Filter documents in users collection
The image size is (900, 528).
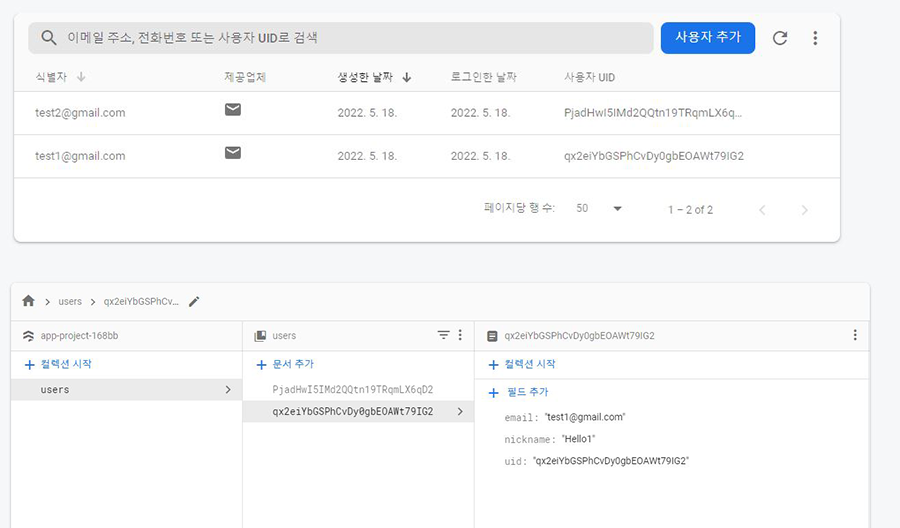[x=443, y=335]
